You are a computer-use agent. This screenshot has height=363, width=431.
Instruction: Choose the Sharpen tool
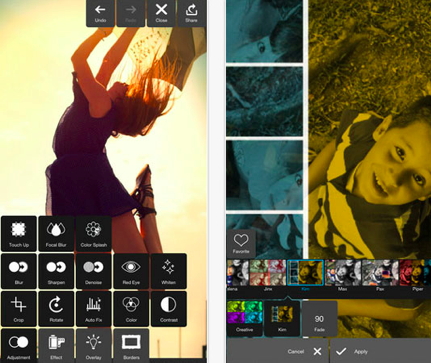pos(56,271)
